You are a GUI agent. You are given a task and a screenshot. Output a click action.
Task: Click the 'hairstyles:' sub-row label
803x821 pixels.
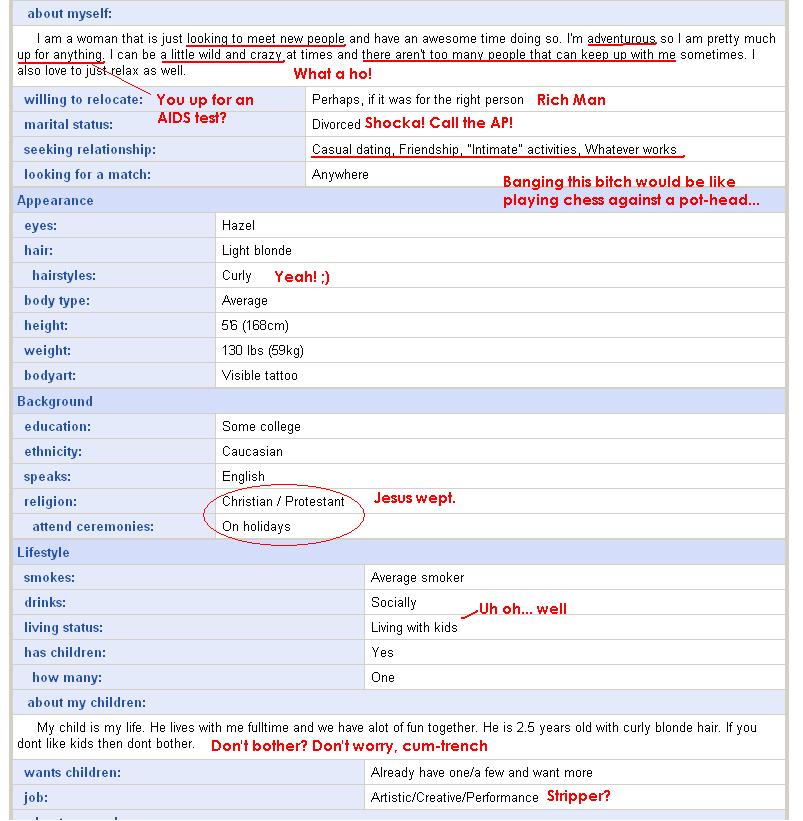point(64,276)
